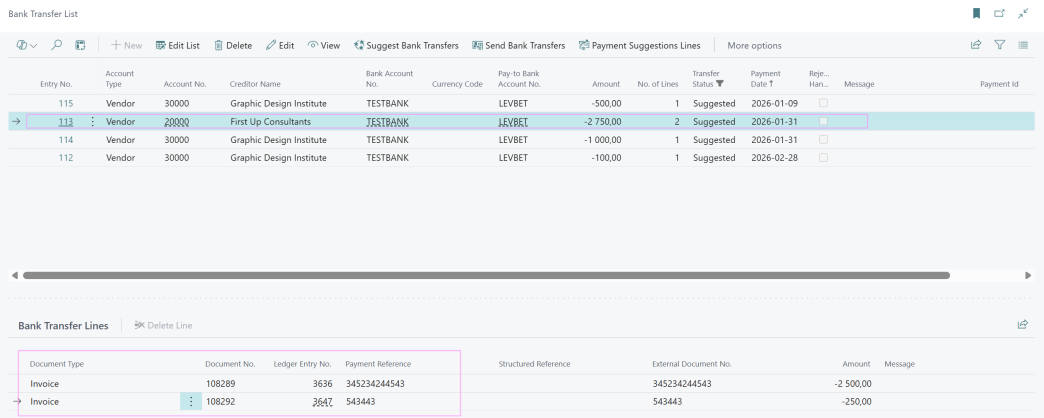Click First Up Consultants creditor name

[x=270, y=122]
